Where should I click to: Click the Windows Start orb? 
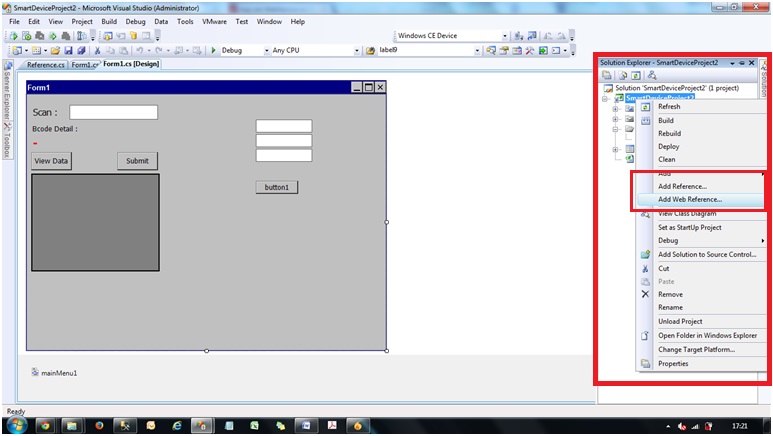[17, 425]
